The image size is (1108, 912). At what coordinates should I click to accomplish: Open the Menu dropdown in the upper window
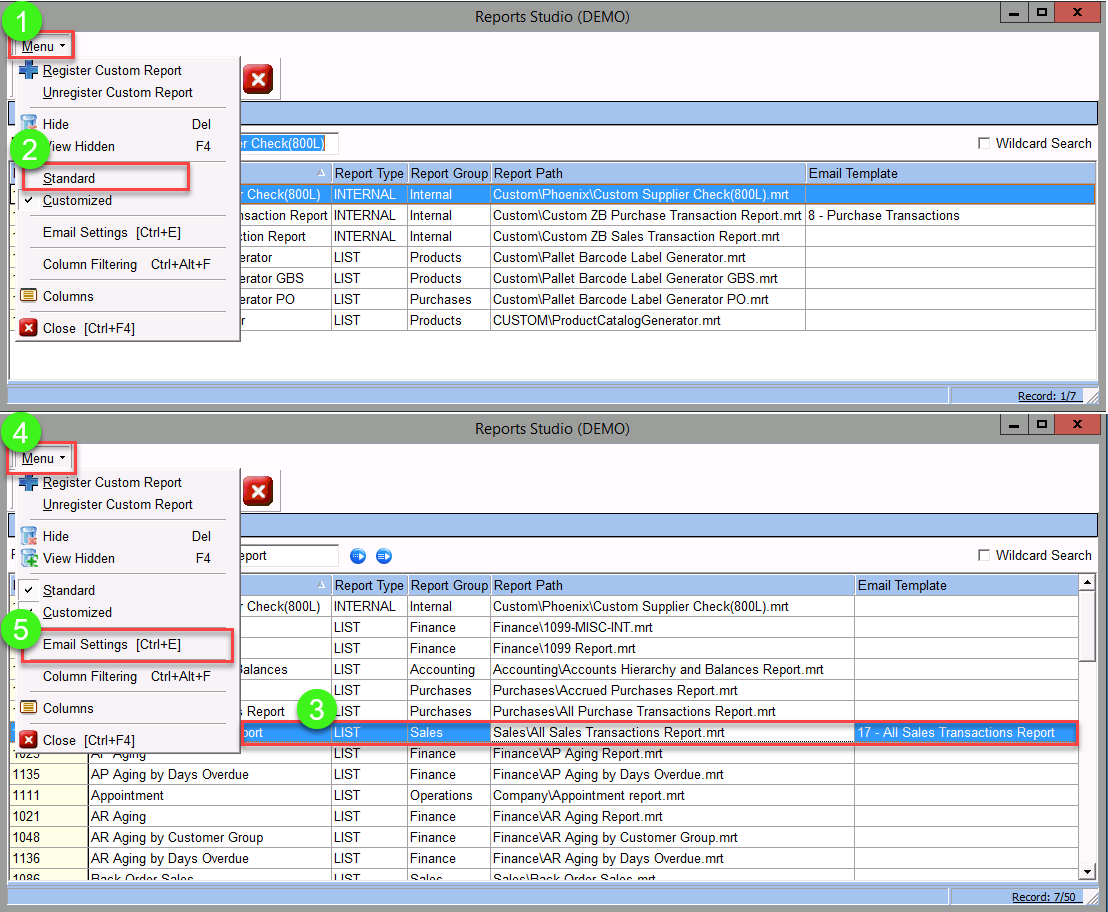[44, 46]
